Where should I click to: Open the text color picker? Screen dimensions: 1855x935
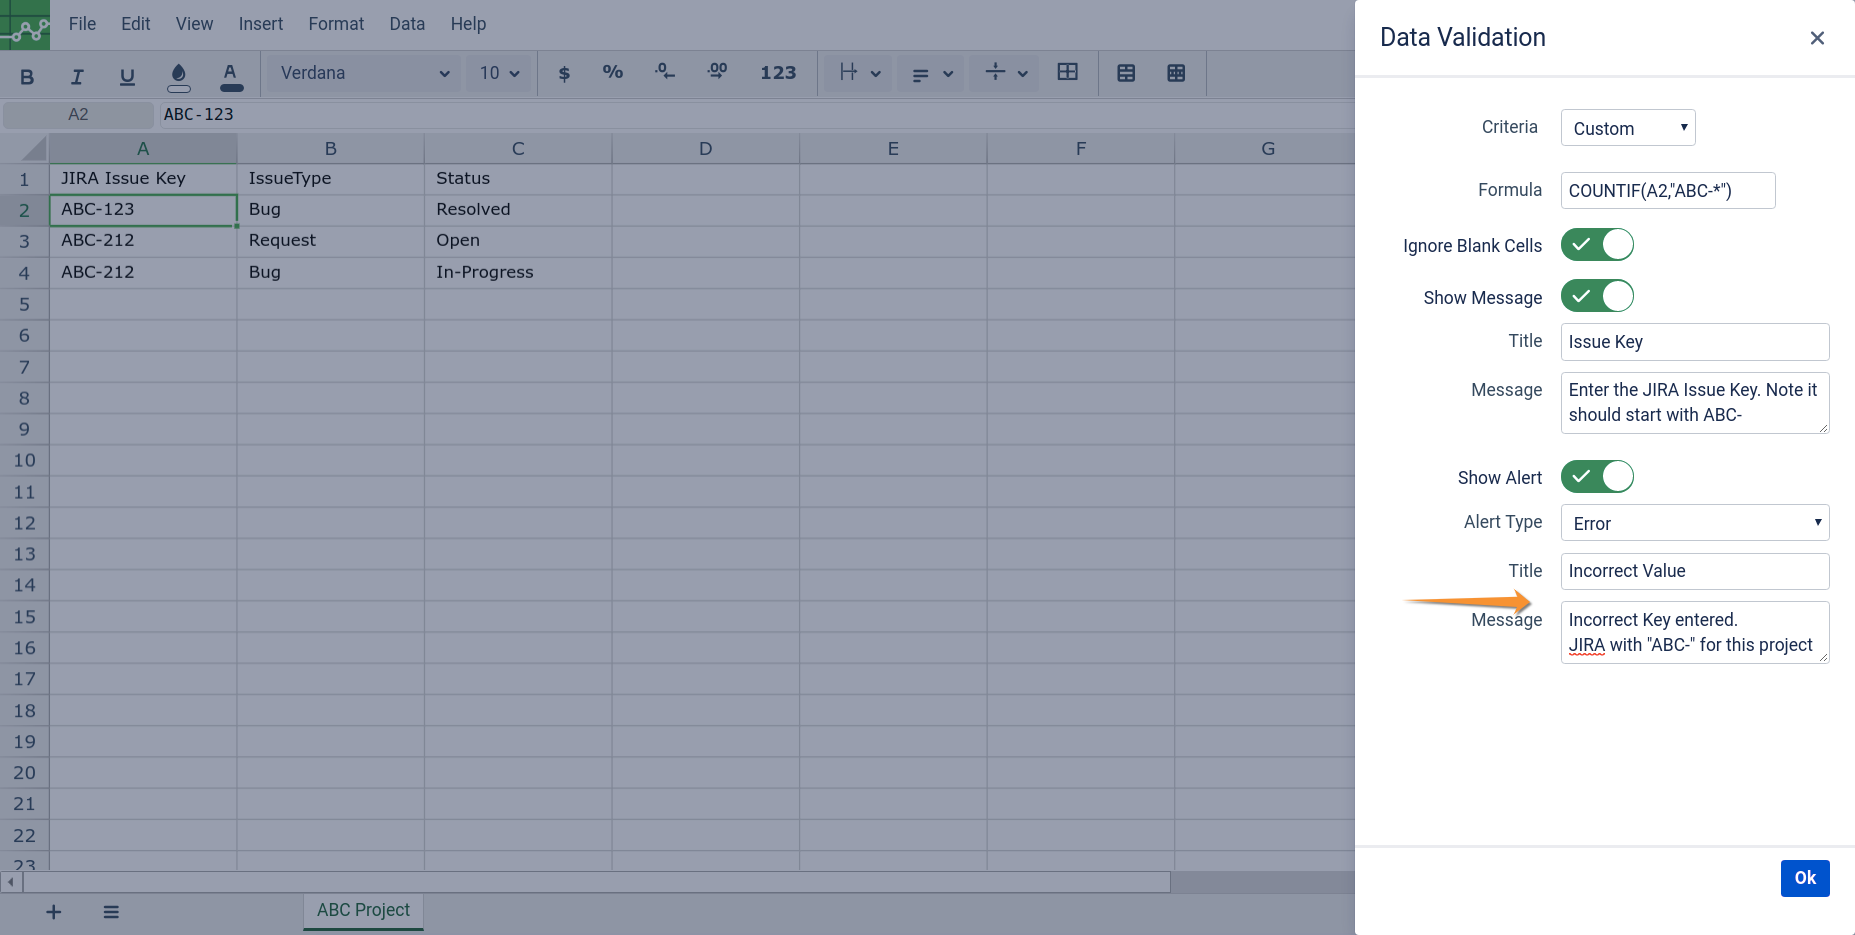point(231,76)
